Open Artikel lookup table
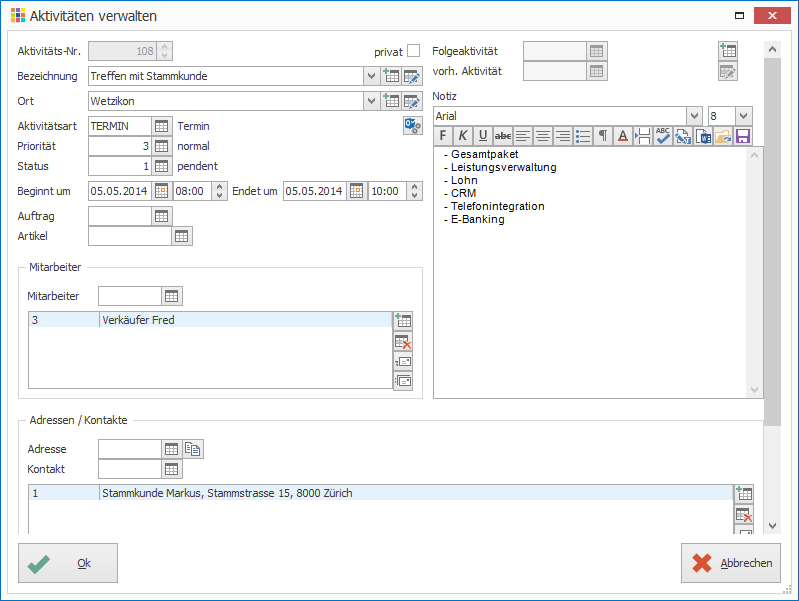Image resolution: width=799 pixels, height=601 pixels. [x=181, y=236]
